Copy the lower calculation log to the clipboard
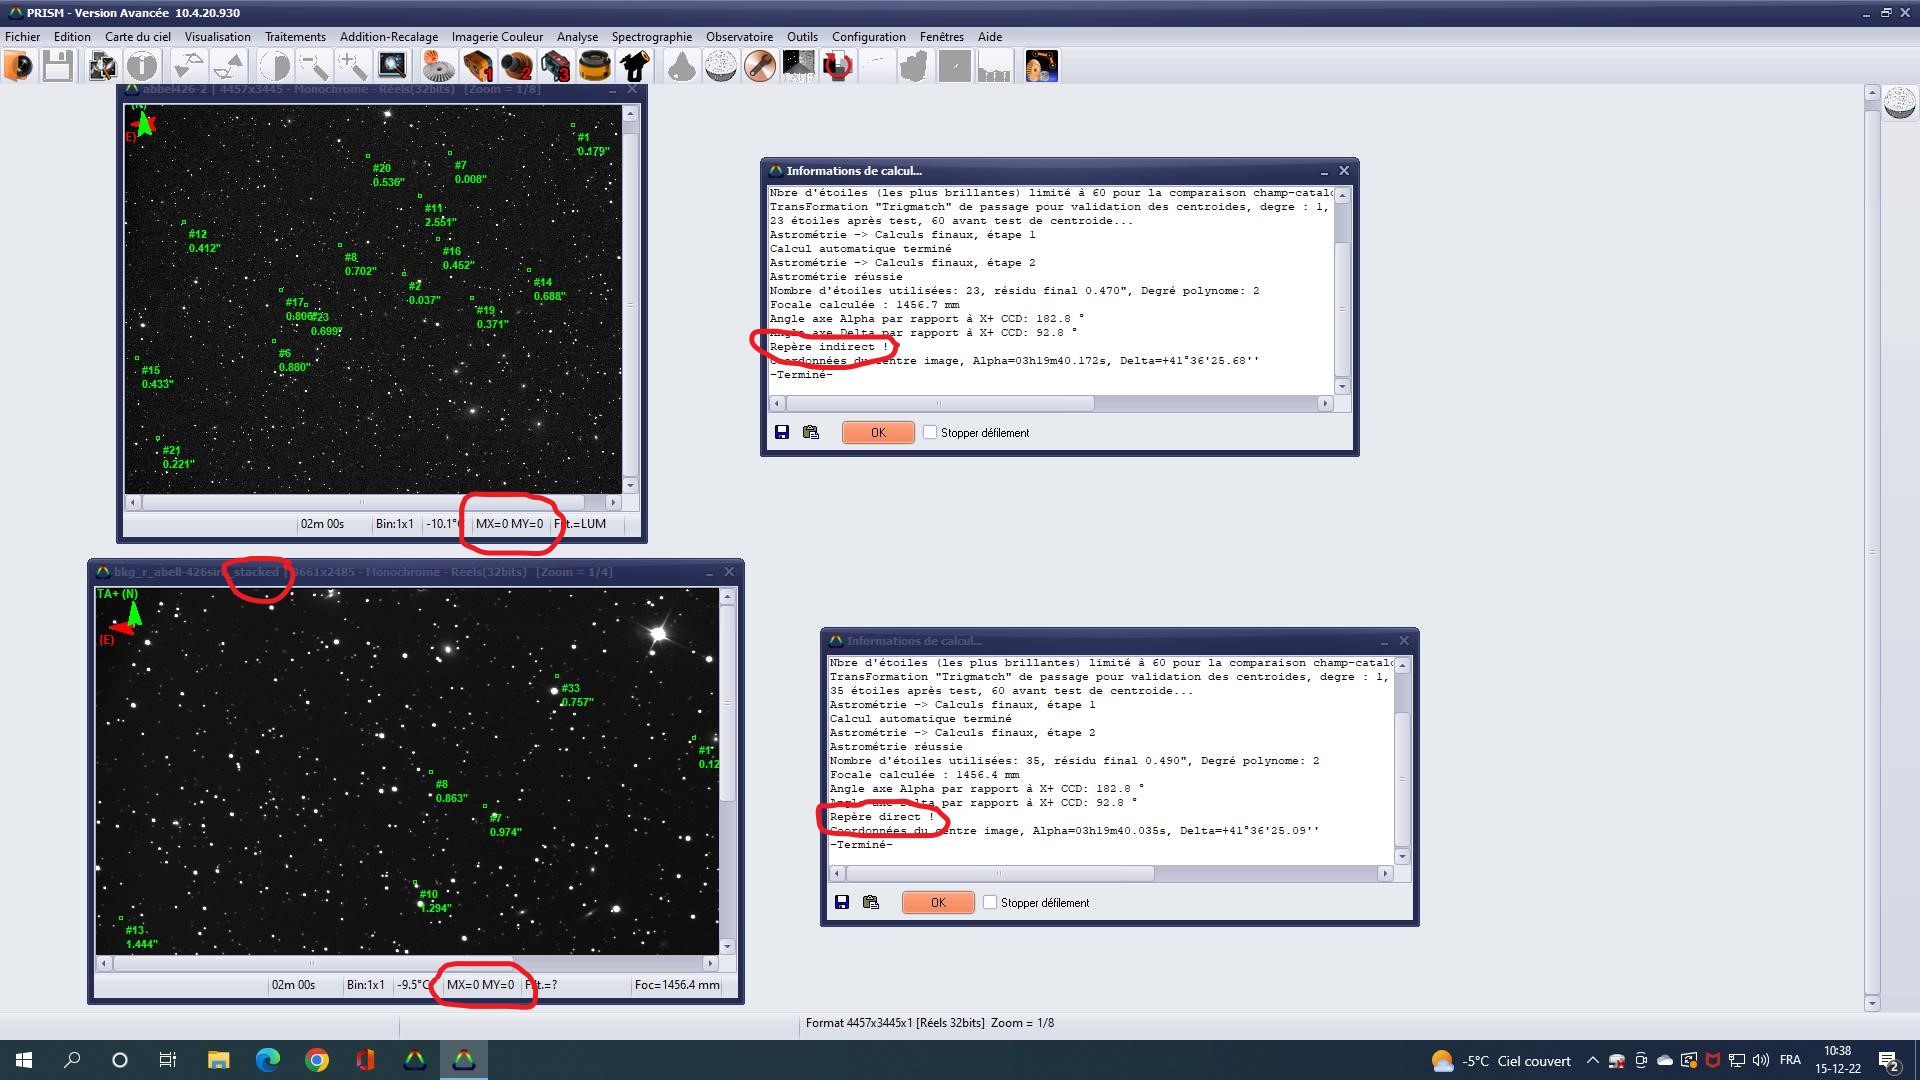The image size is (1920, 1080). 871,902
